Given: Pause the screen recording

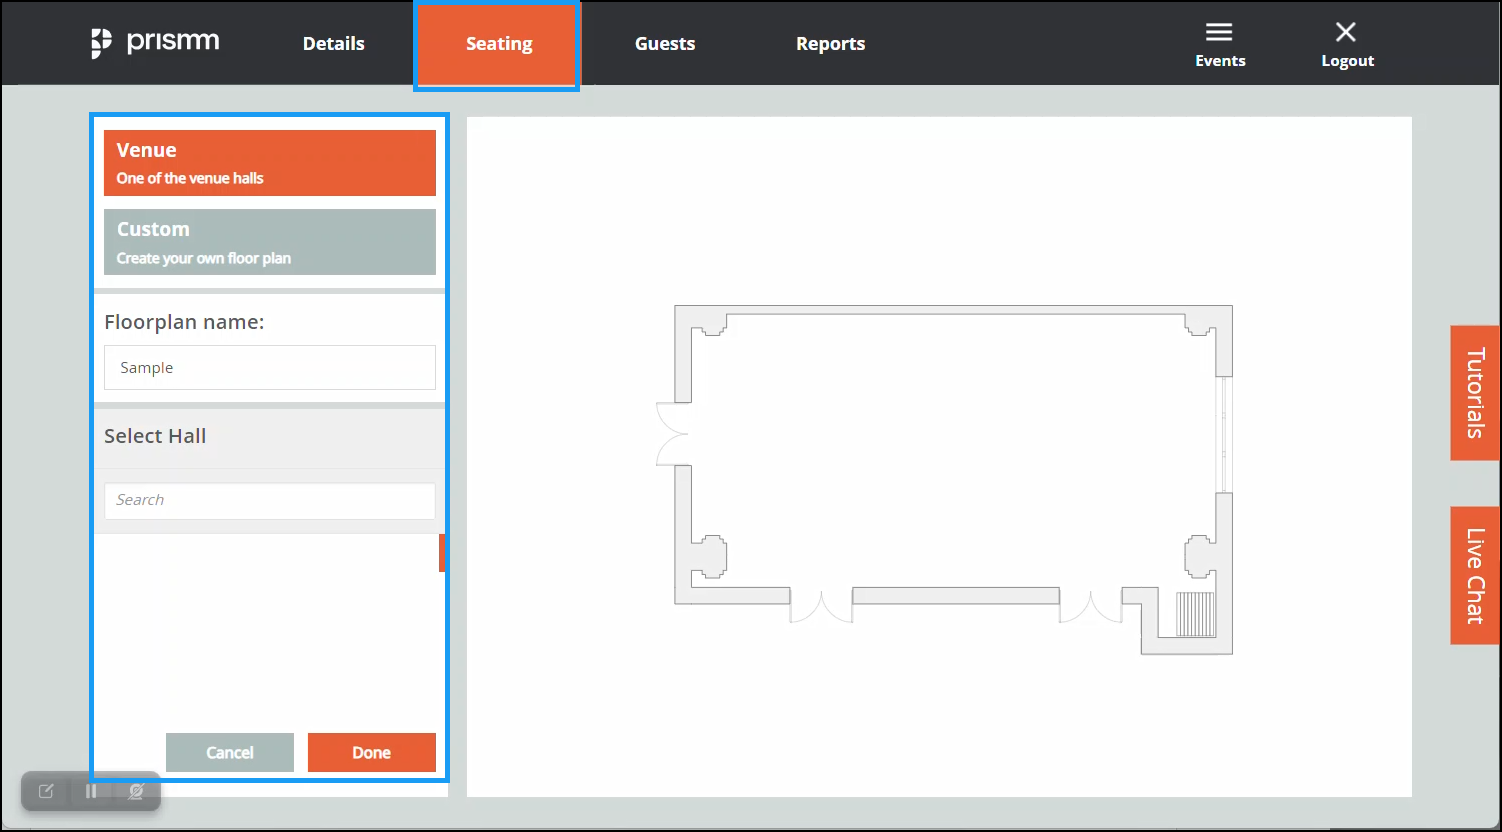Looking at the screenshot, I should pos(91,791).
